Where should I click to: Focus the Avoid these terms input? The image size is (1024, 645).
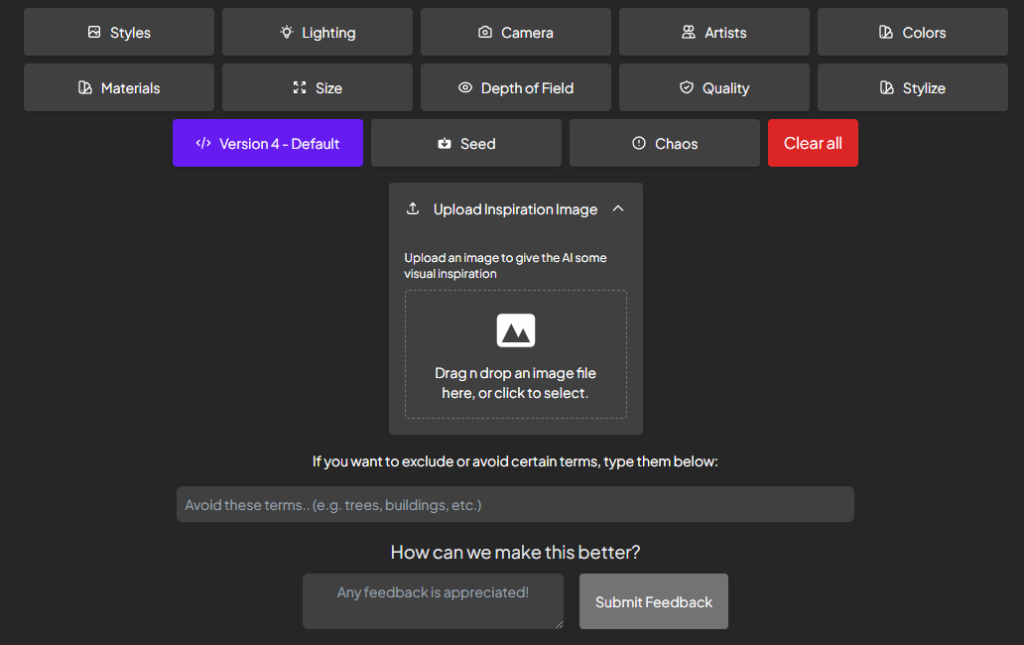pyautogui.click(x=515, y=504)
